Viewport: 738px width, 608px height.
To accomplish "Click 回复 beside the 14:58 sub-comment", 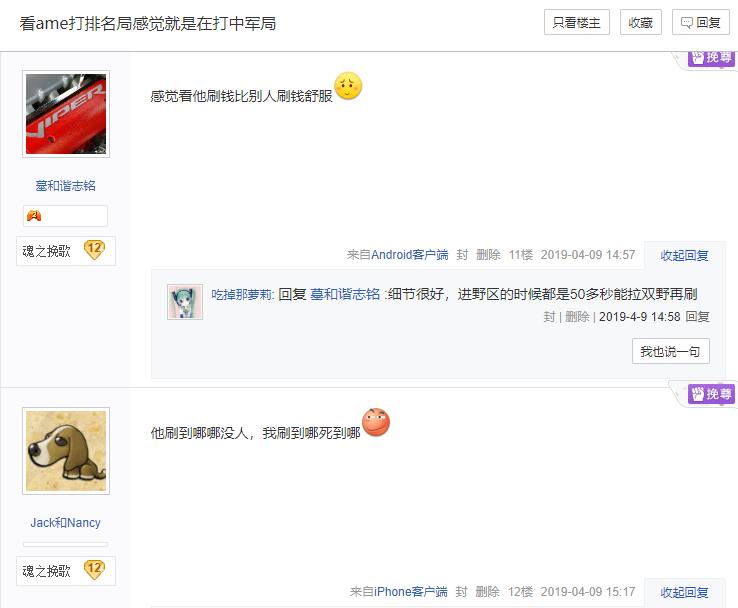I will click(x=698, y=317).
